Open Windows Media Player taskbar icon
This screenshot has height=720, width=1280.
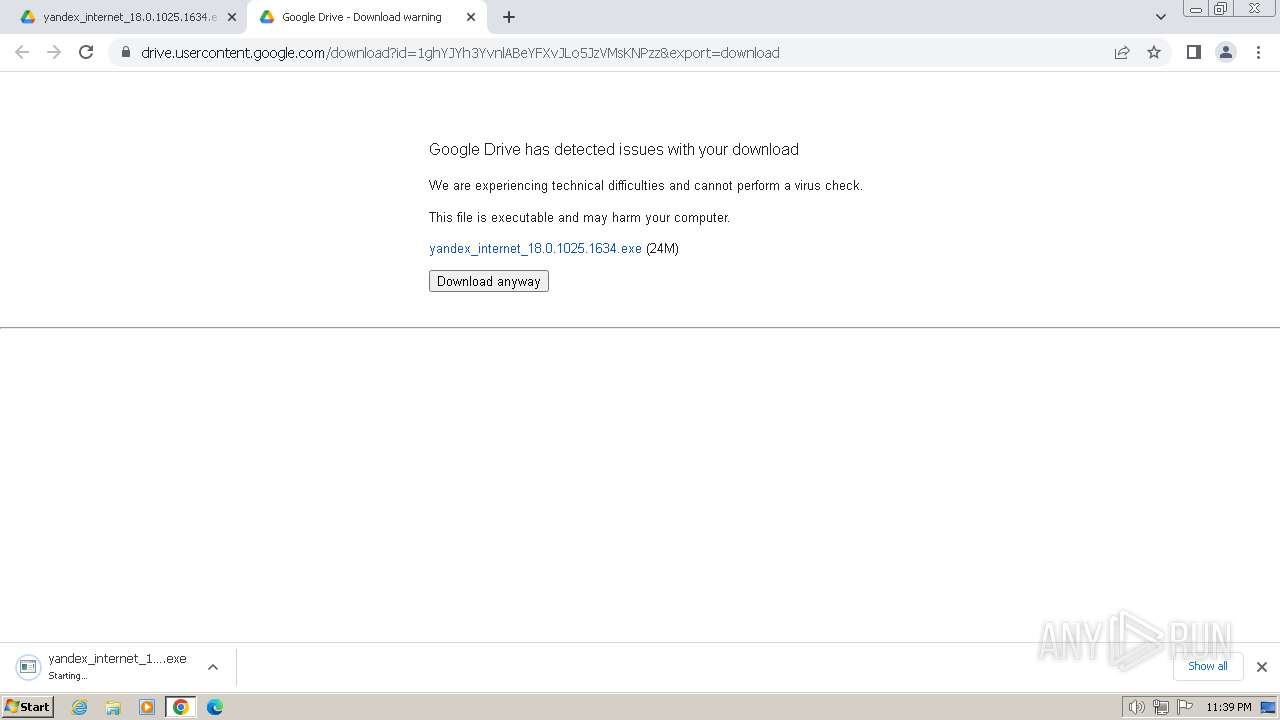point(147,707)
